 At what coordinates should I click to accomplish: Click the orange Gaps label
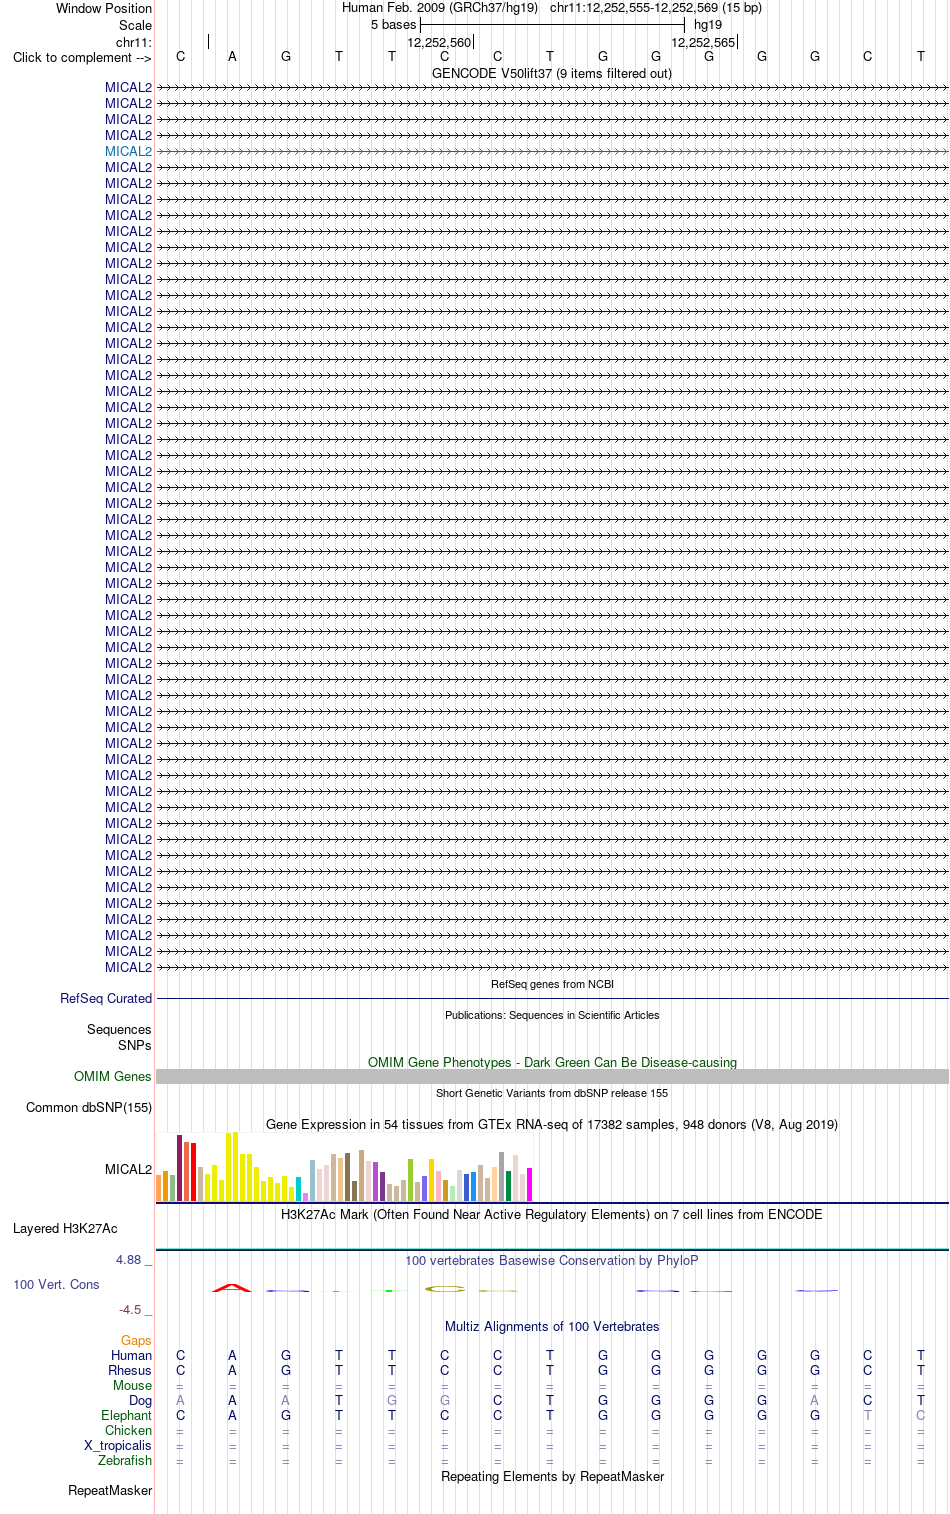[x=136, y=1340]
